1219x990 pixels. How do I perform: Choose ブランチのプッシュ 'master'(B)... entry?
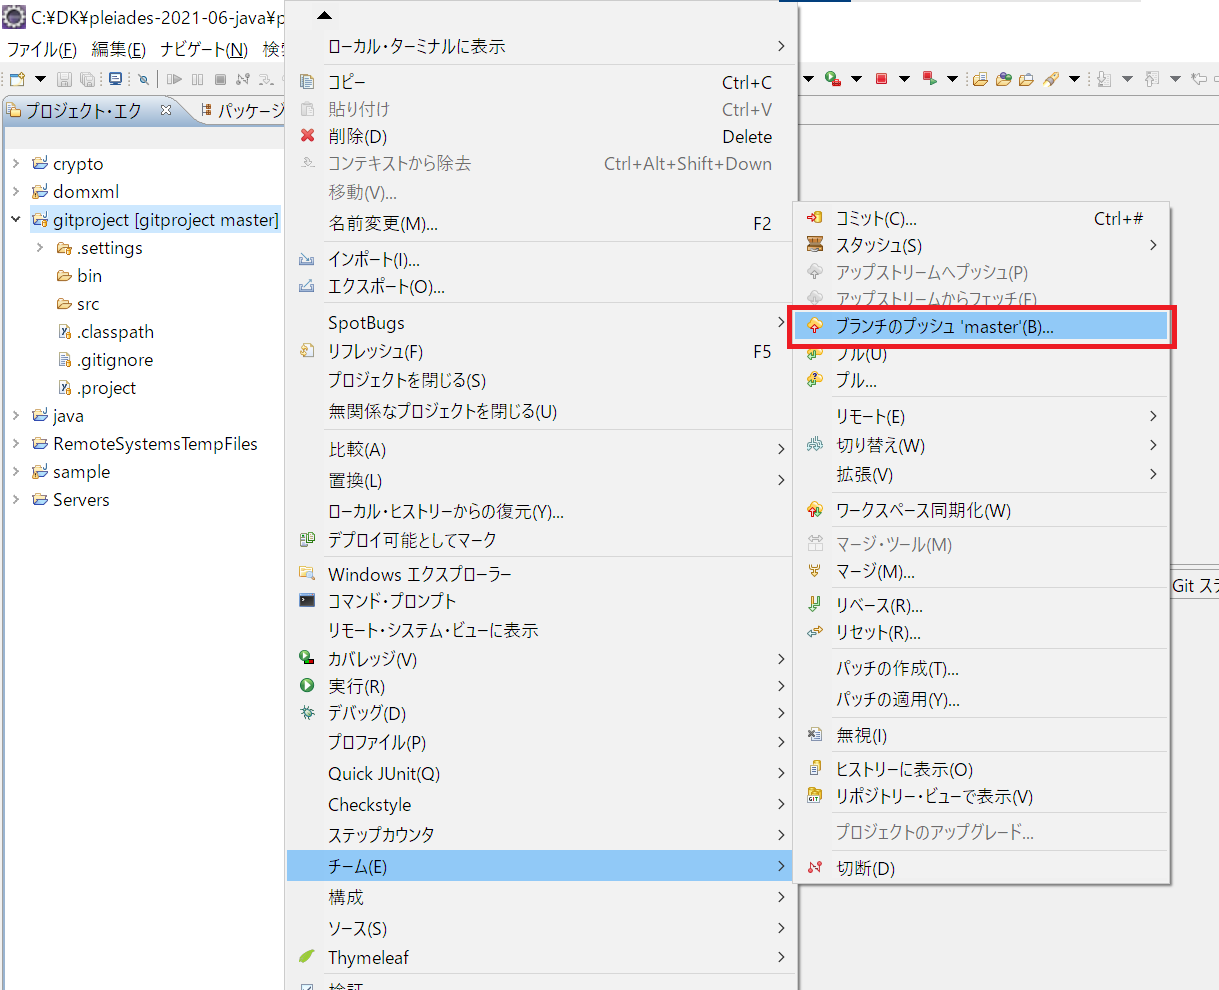[x=981, y=327]
